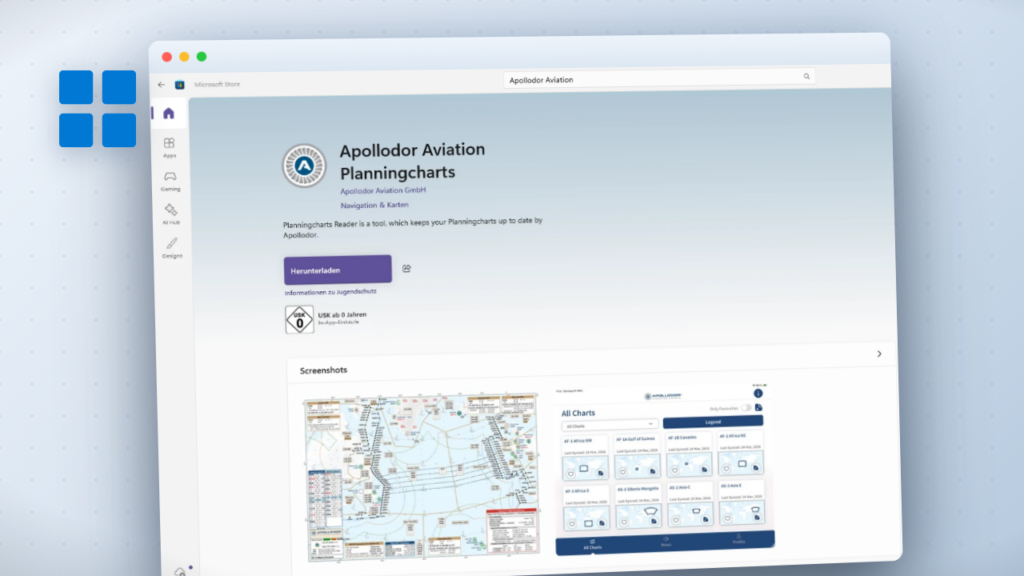Go back with the arrow beside Microsoft Store

[161, 84]
